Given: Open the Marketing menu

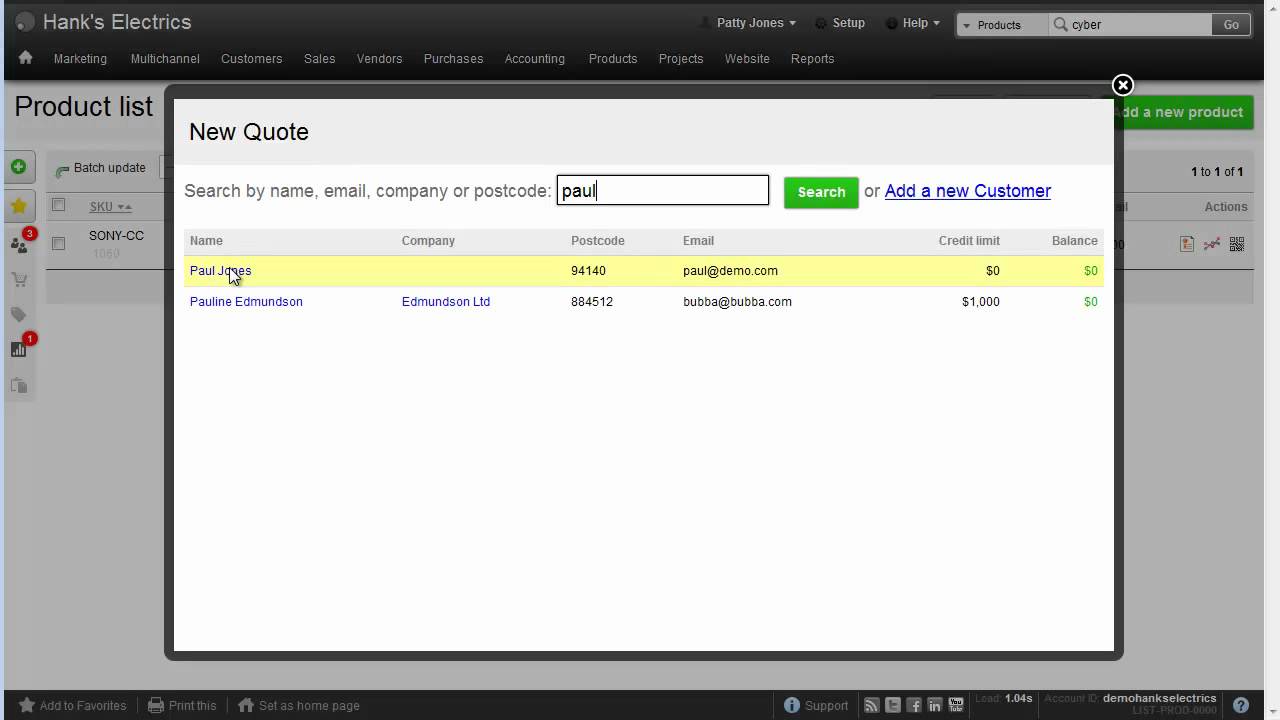Looking at the screenshot, I should 80,59.
